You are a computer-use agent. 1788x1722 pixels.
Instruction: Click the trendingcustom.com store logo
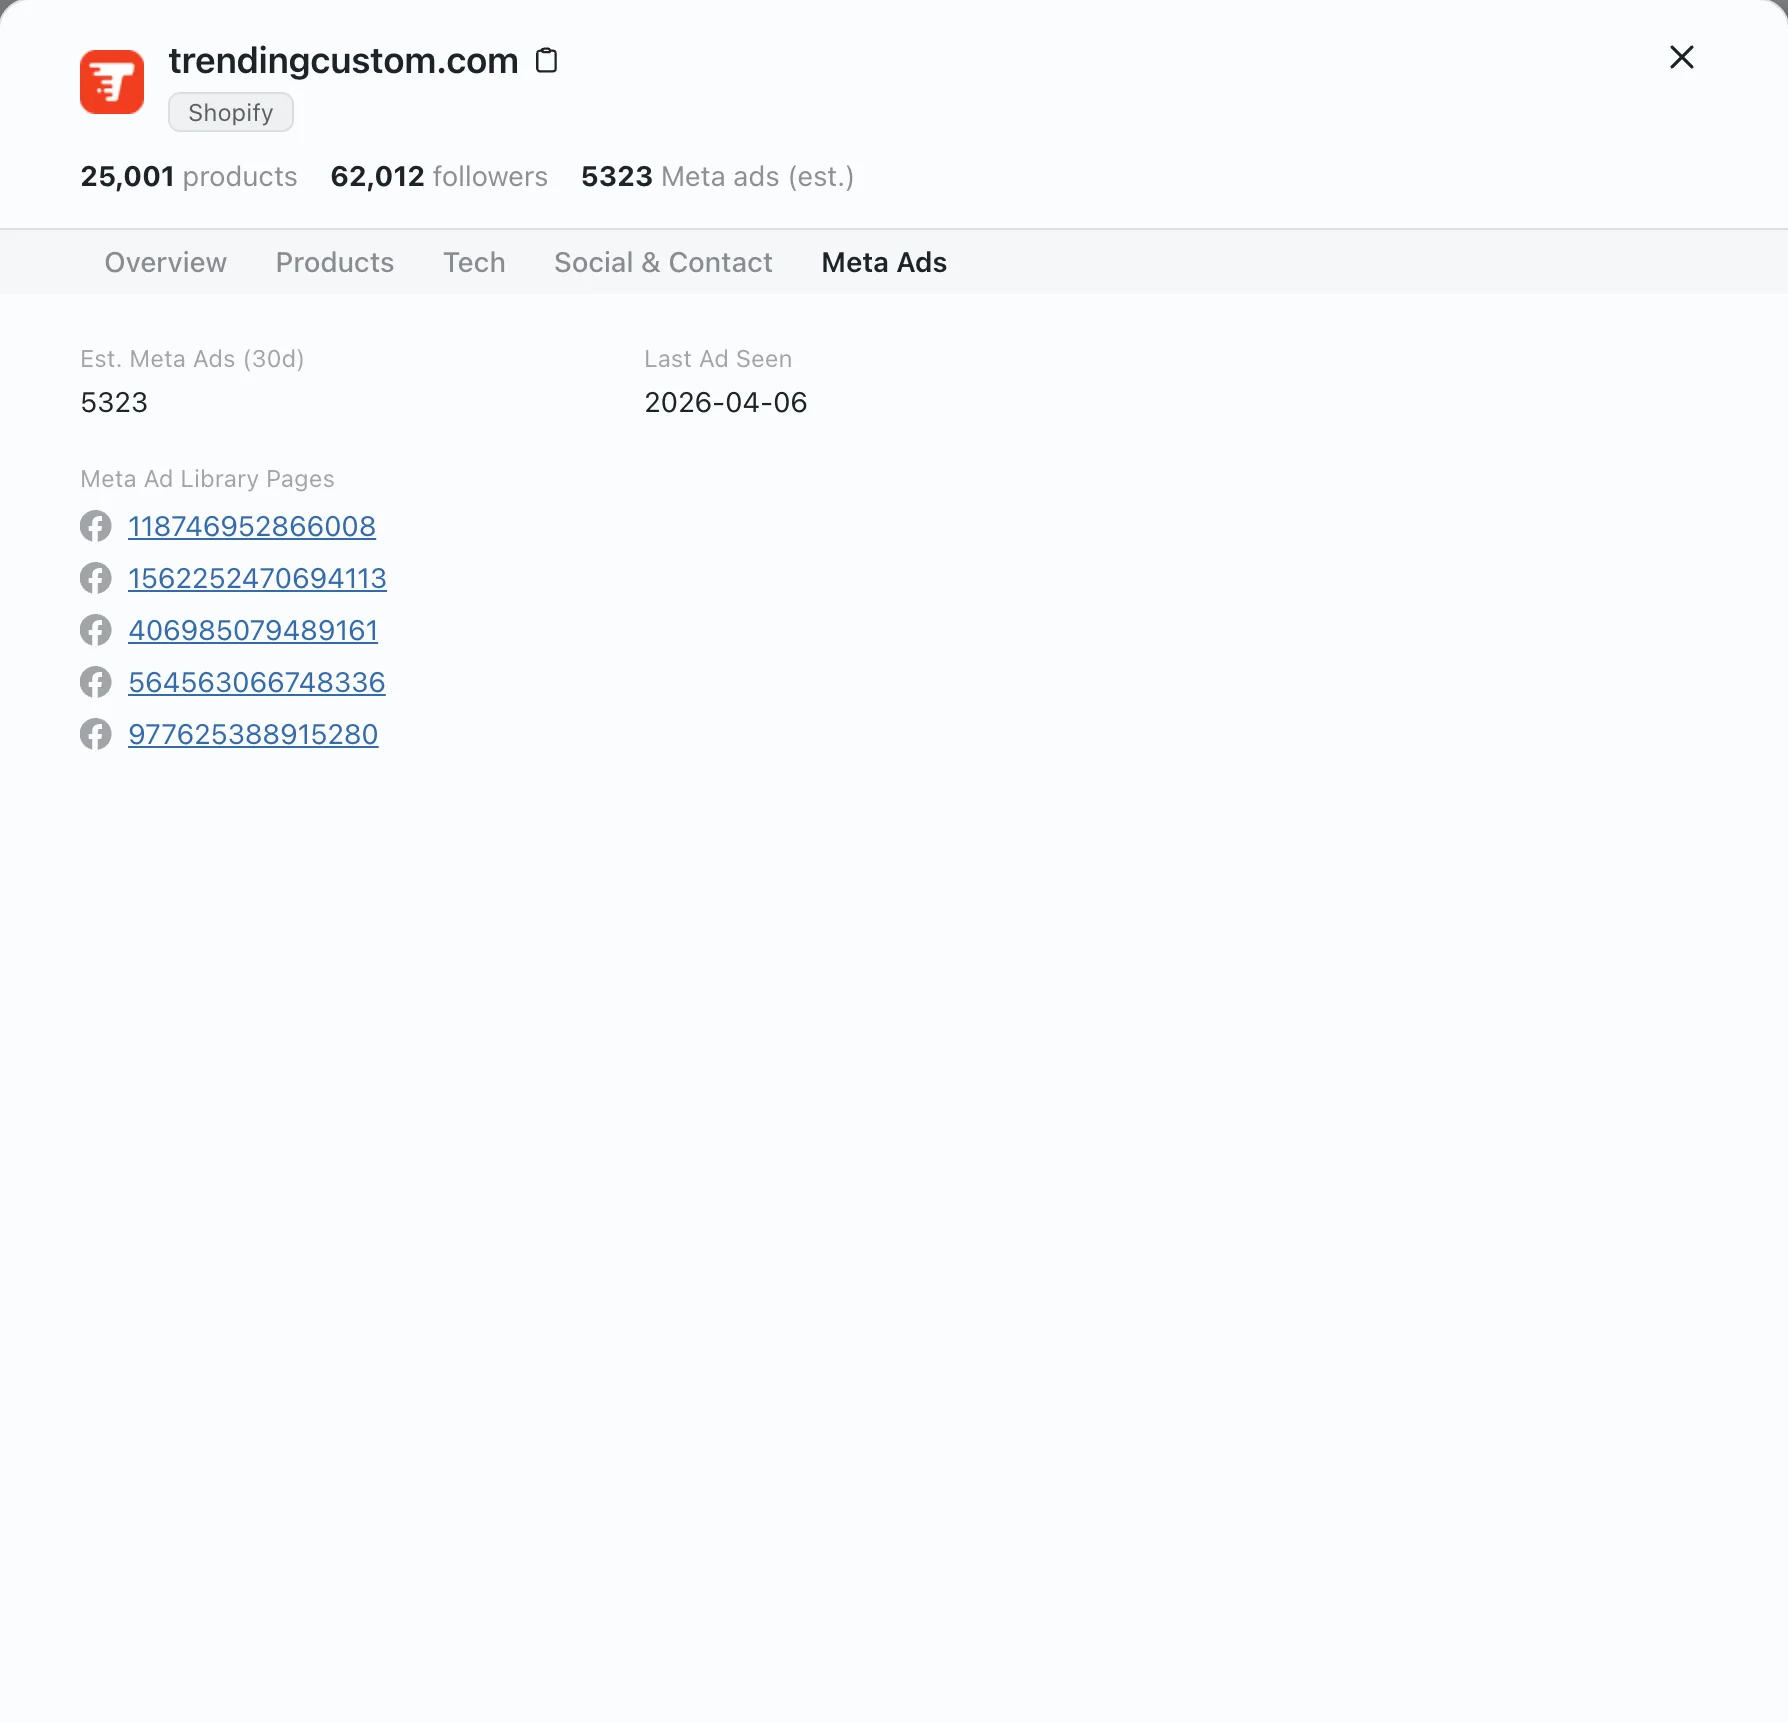pyautogui.click(x=112, y=82)
